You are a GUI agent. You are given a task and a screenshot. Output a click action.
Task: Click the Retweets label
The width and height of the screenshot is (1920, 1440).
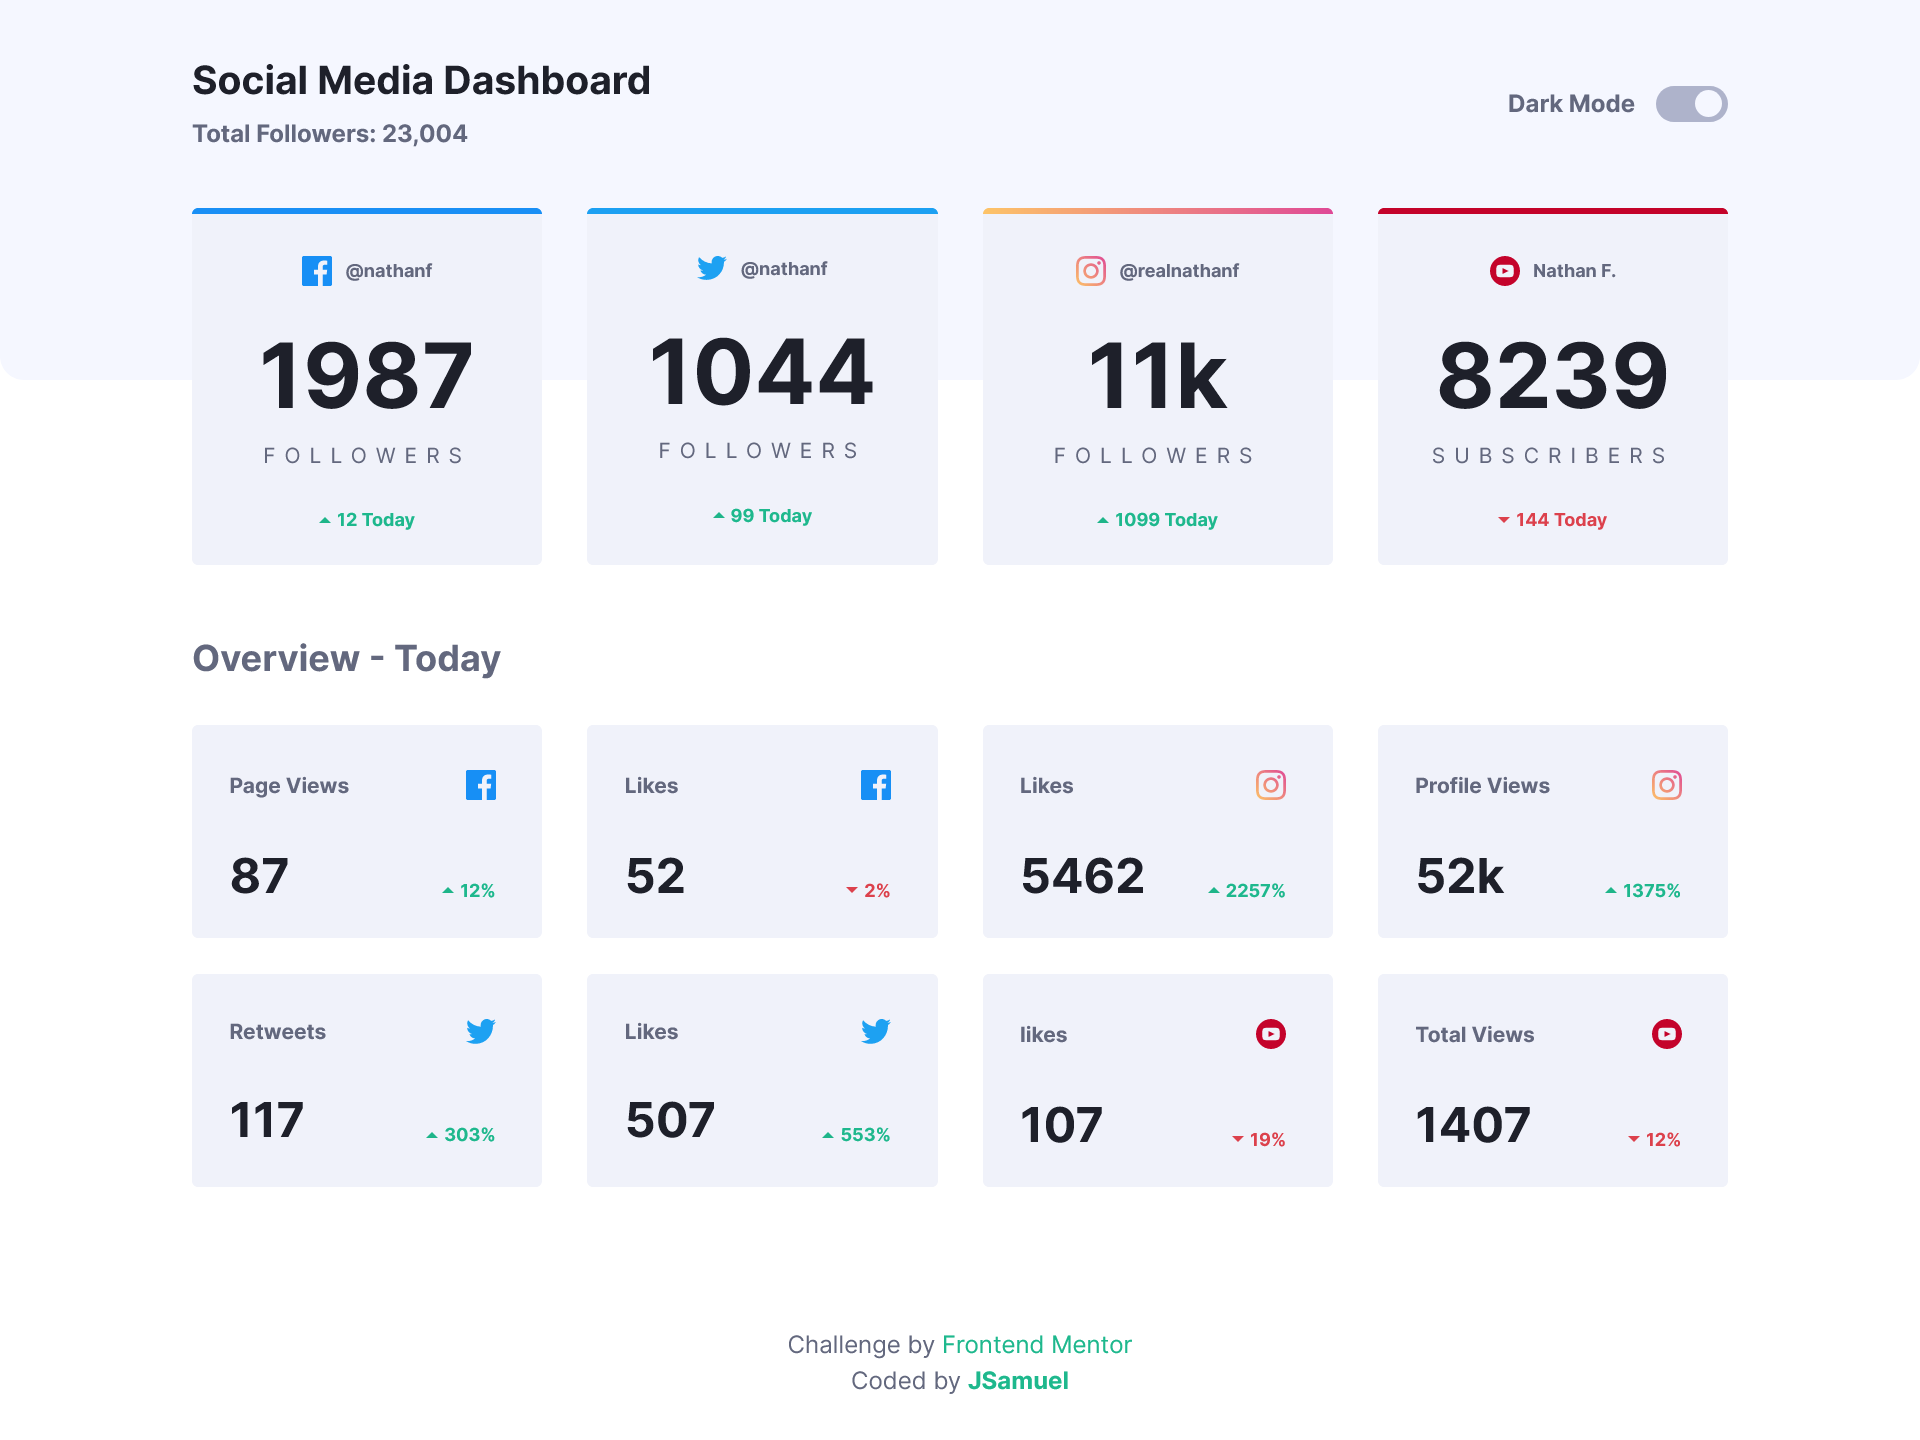pos(278,1032)
